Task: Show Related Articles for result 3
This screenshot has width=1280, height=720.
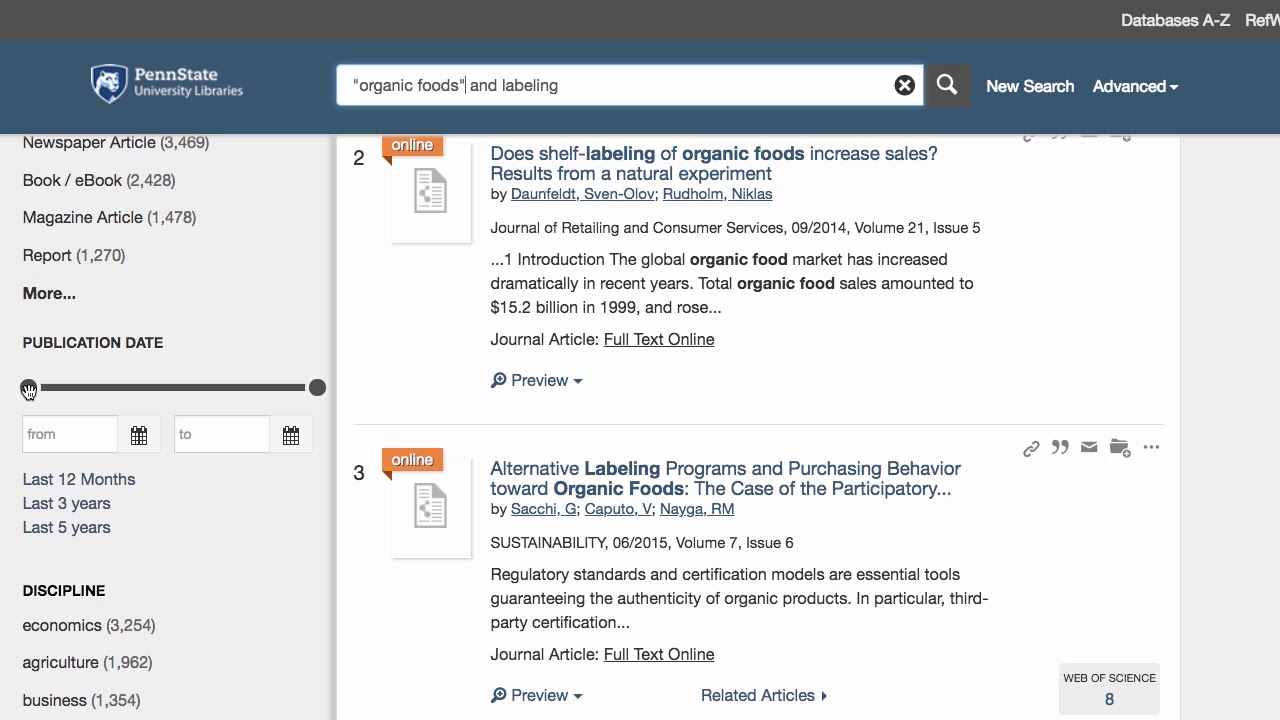Action: click(x=764, y=695)
